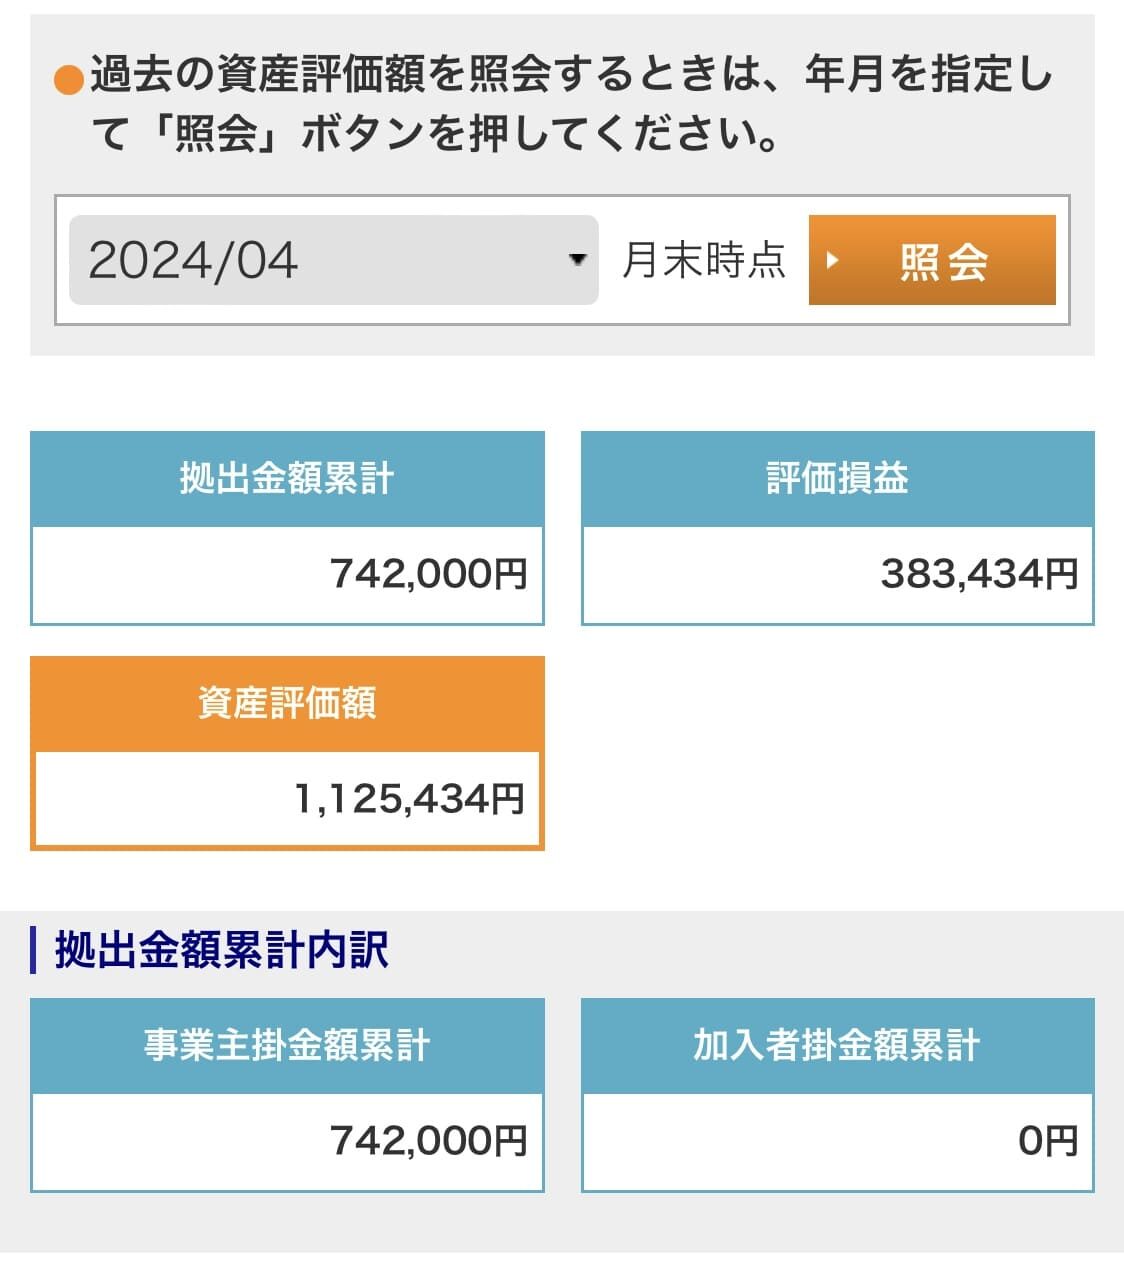Select the 評価損益 header tile

(x=838, y=478)
